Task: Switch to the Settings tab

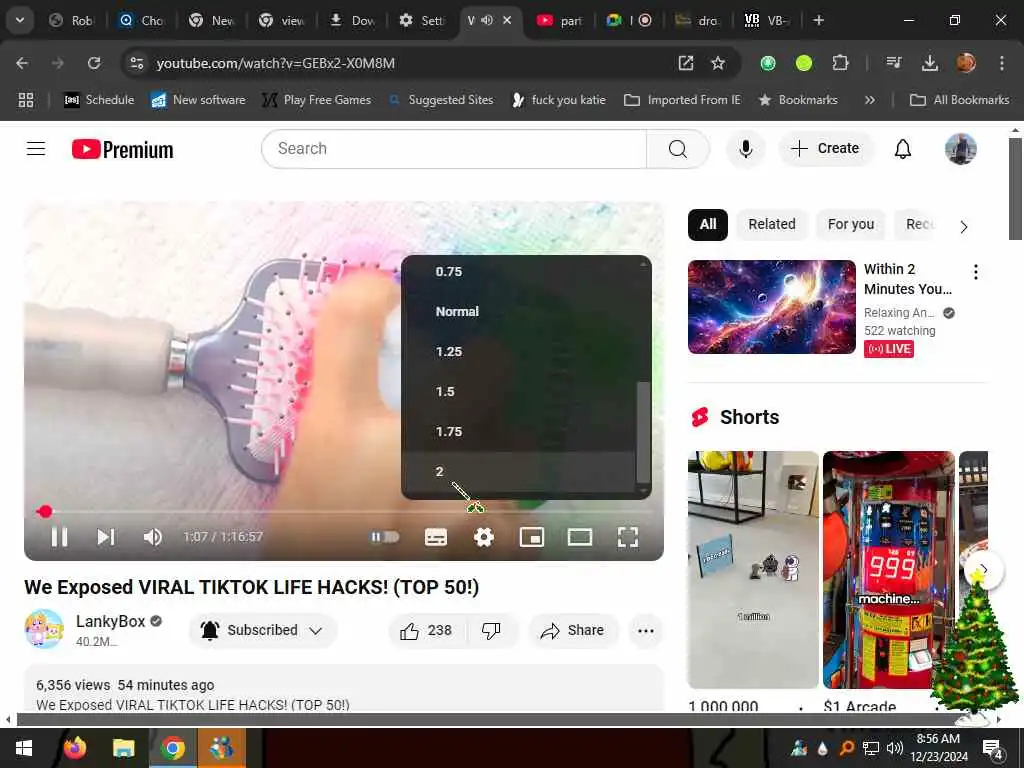Action: [x=422, y=21]
